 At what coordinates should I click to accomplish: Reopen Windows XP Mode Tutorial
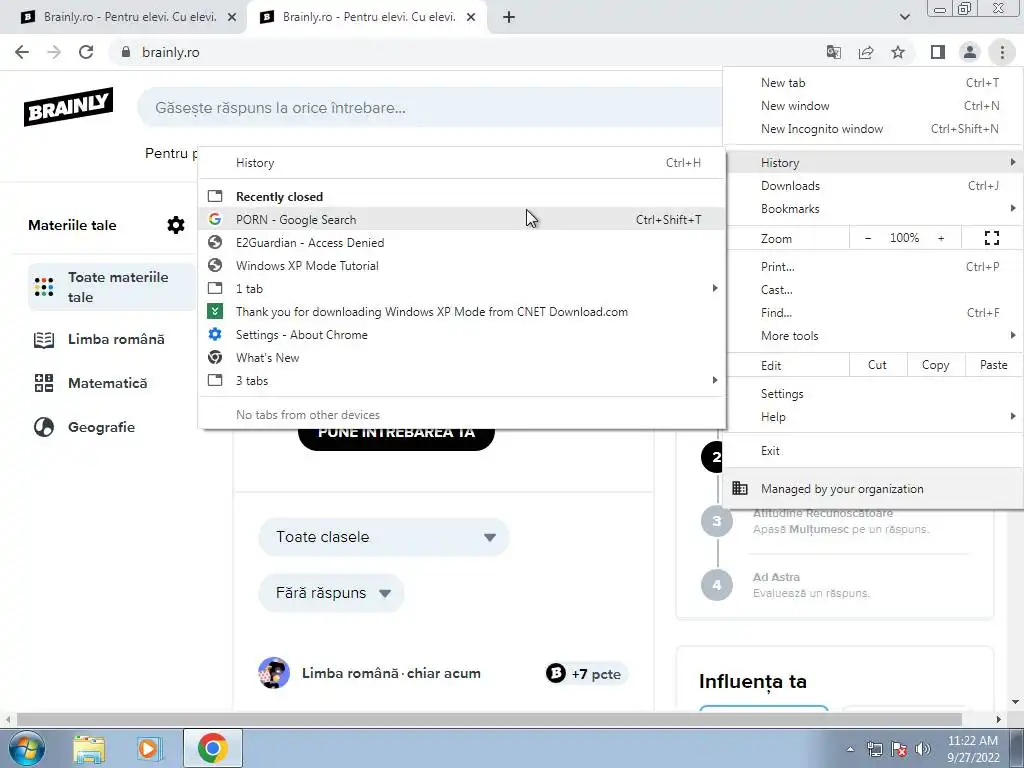tap(462, 265)
